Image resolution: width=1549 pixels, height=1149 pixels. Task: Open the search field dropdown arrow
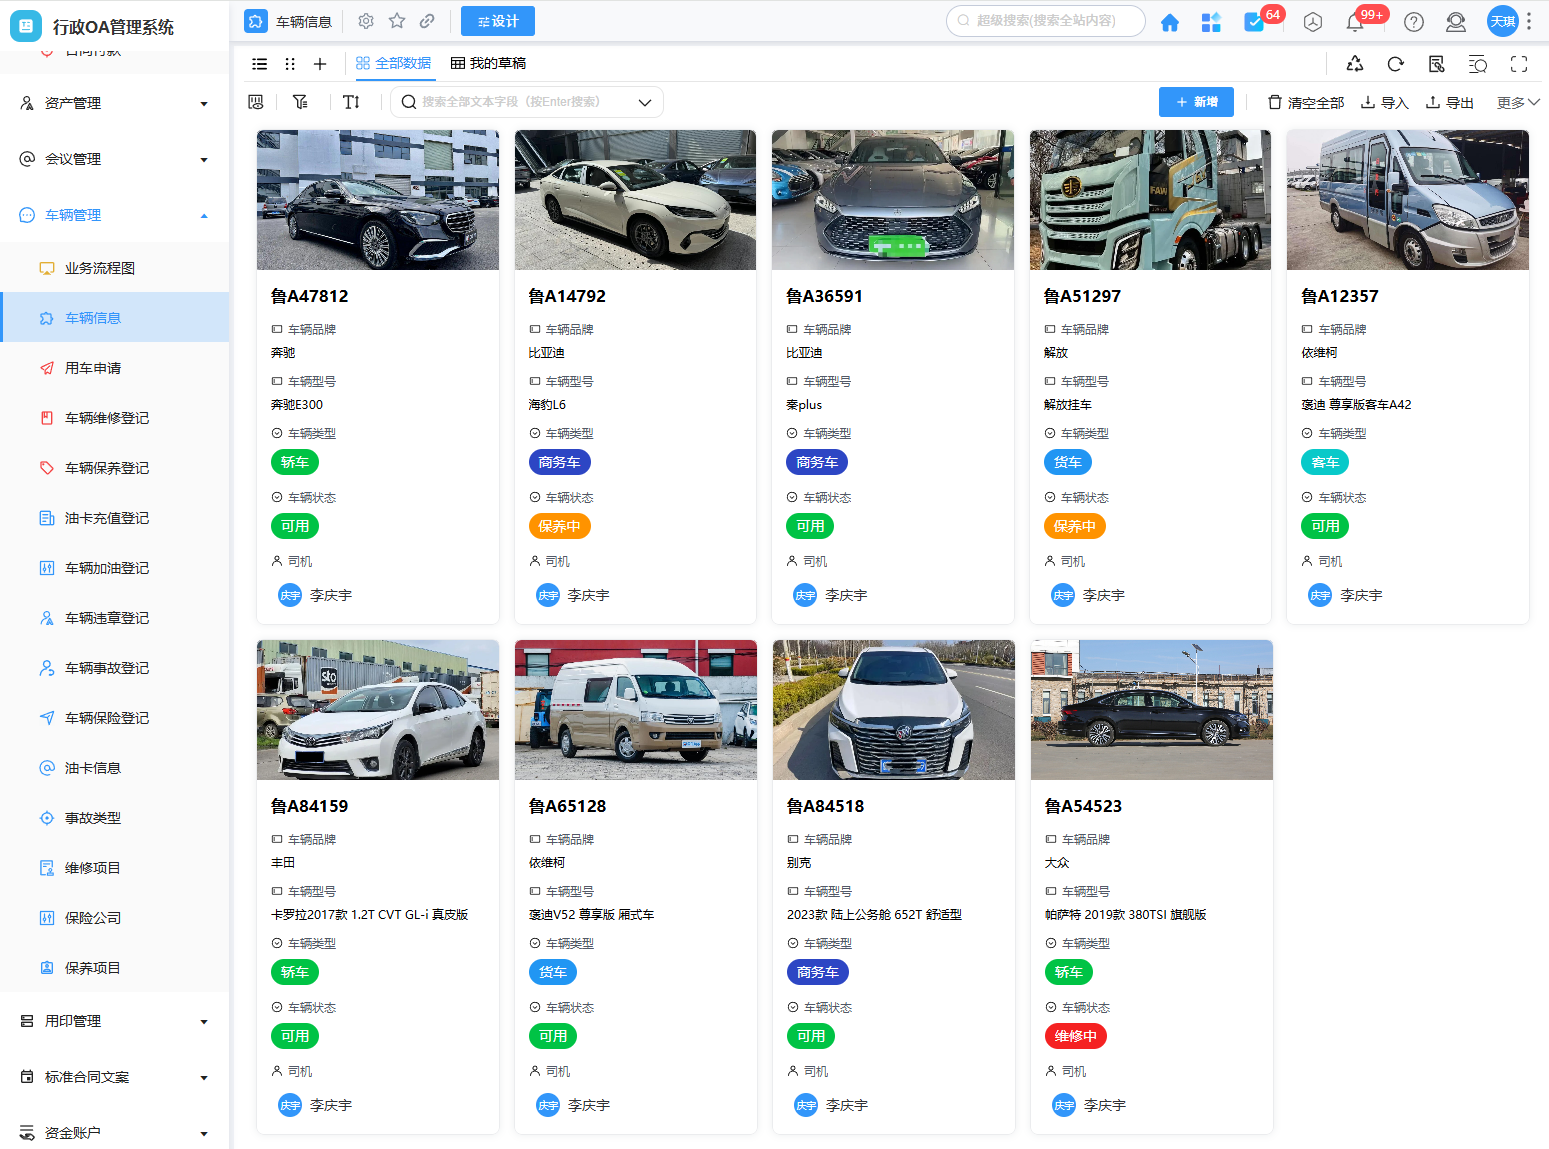point(645,102)
